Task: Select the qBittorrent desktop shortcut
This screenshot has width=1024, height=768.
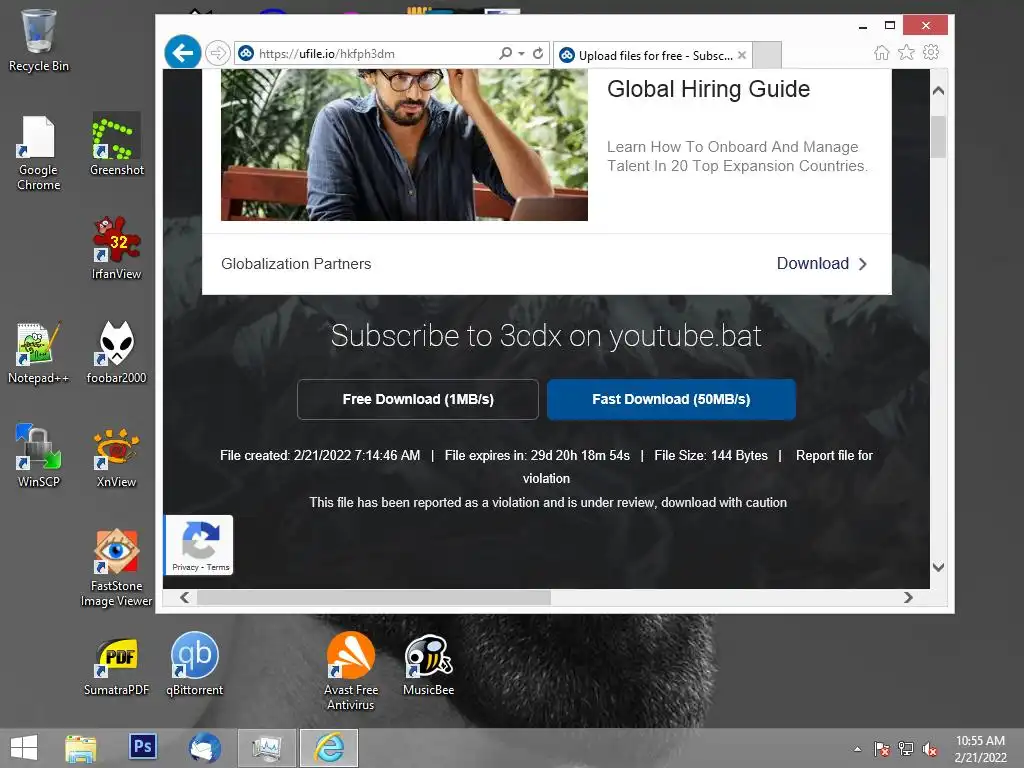Action: pos(195,665)
